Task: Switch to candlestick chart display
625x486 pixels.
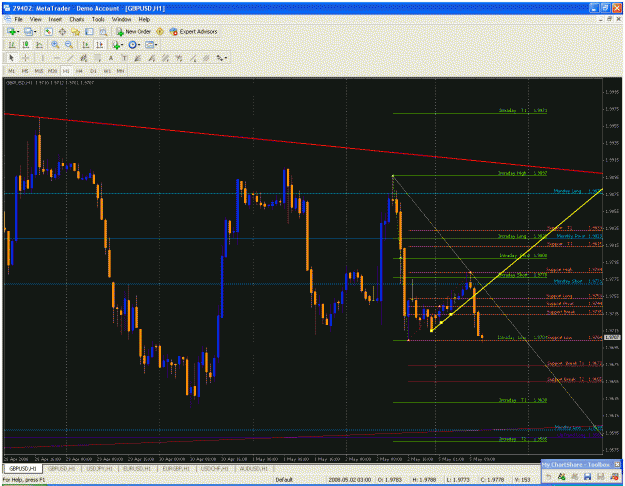Action: coord(26,45)
